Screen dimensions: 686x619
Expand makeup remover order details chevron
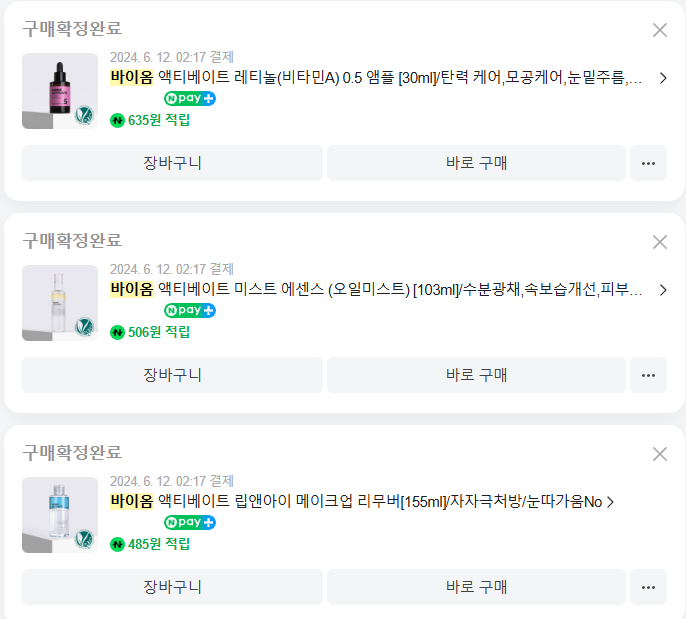pyautogui.click(x=611, y=502)
